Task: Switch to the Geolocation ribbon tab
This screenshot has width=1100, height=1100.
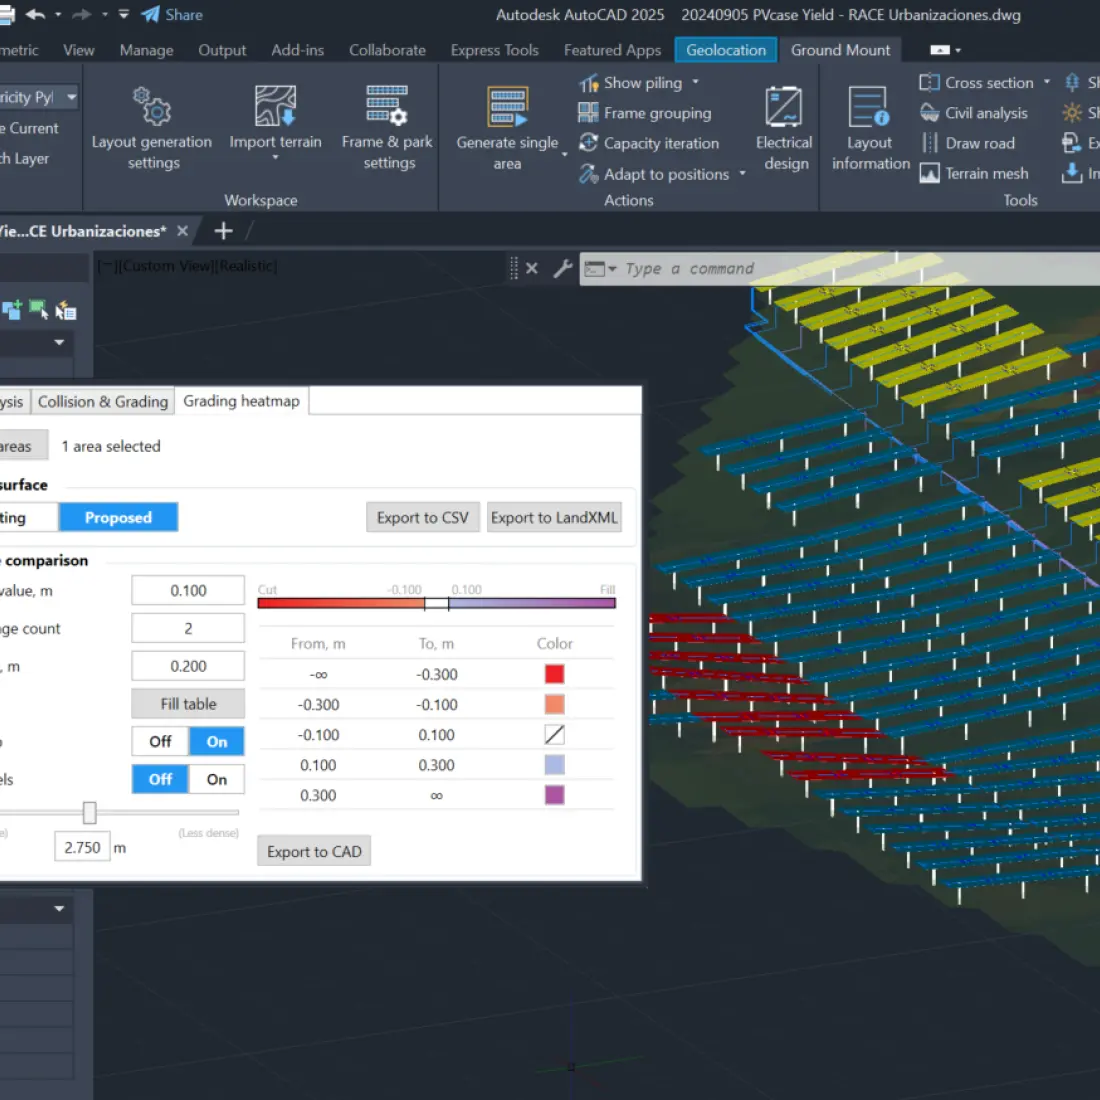Action: tap(725, 50)
